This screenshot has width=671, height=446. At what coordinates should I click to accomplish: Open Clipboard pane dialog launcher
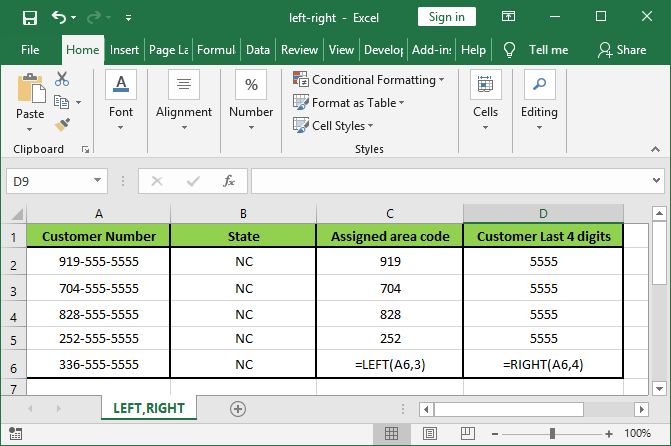click(86, 149)
